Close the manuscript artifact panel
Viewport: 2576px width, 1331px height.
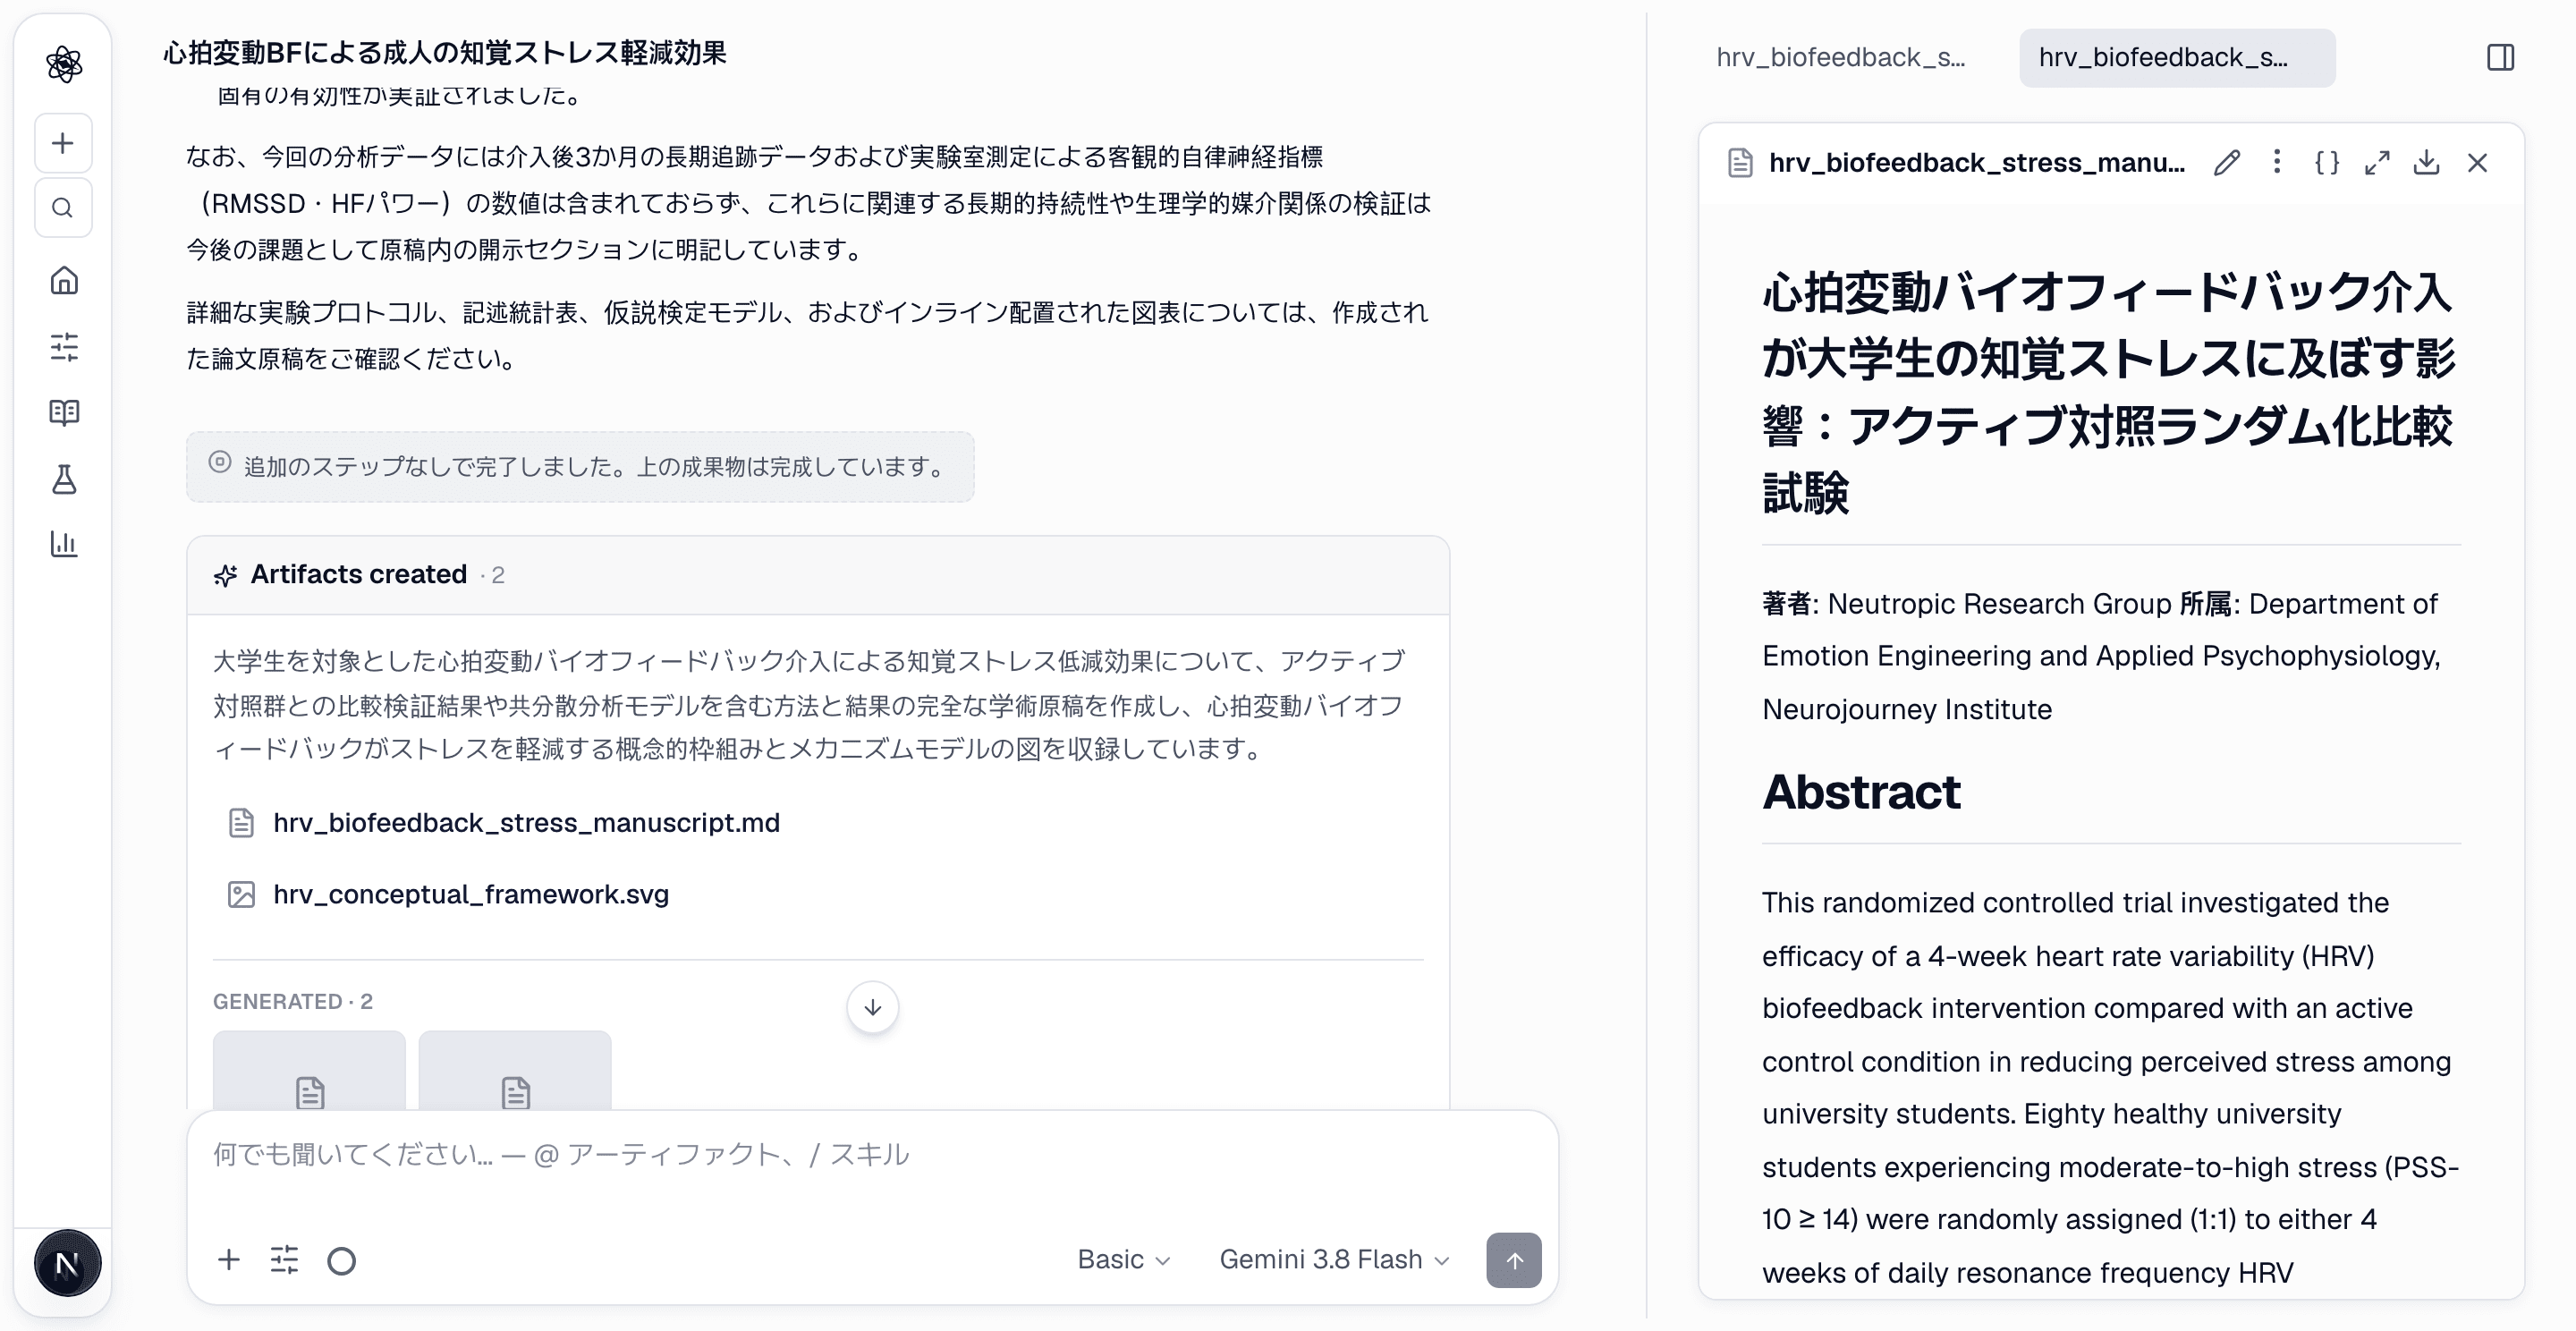(2477, 162)
